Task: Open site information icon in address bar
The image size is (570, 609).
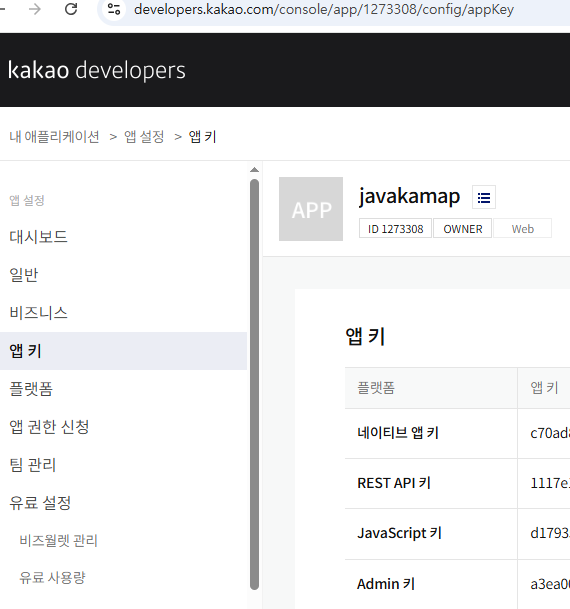Action: click(x=114, y=9)
